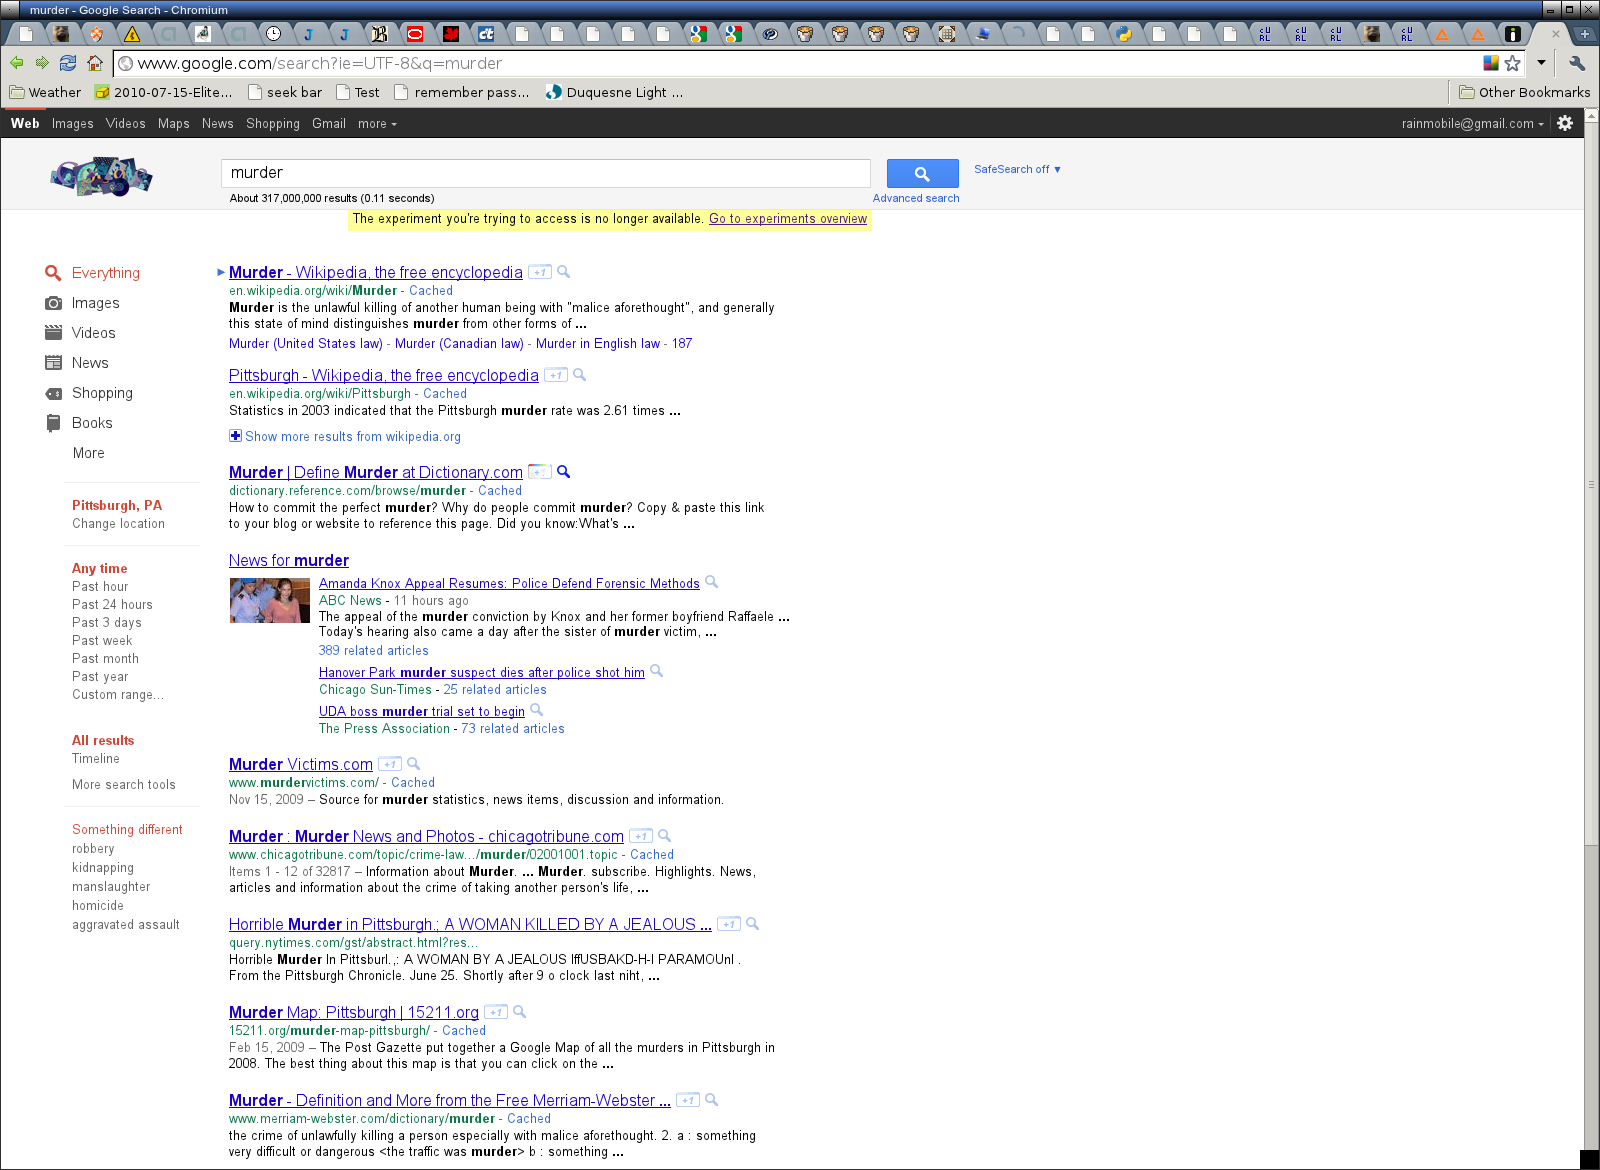Reload the page with the refresh icon

[x=68, y=63]
